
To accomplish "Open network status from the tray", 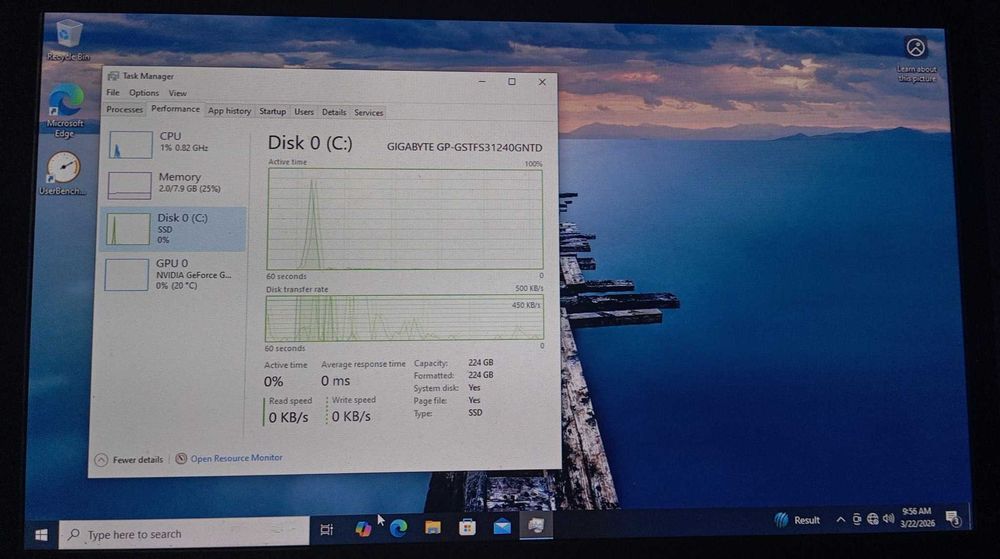I will 872,519.
